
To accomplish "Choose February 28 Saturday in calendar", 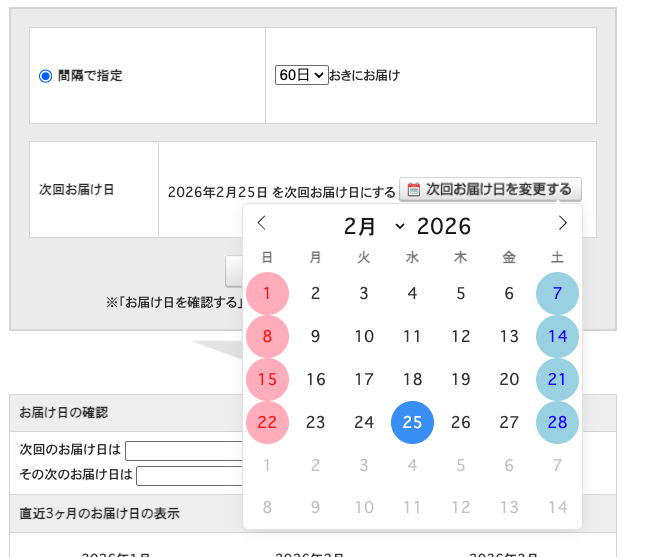I will [557, 422].
